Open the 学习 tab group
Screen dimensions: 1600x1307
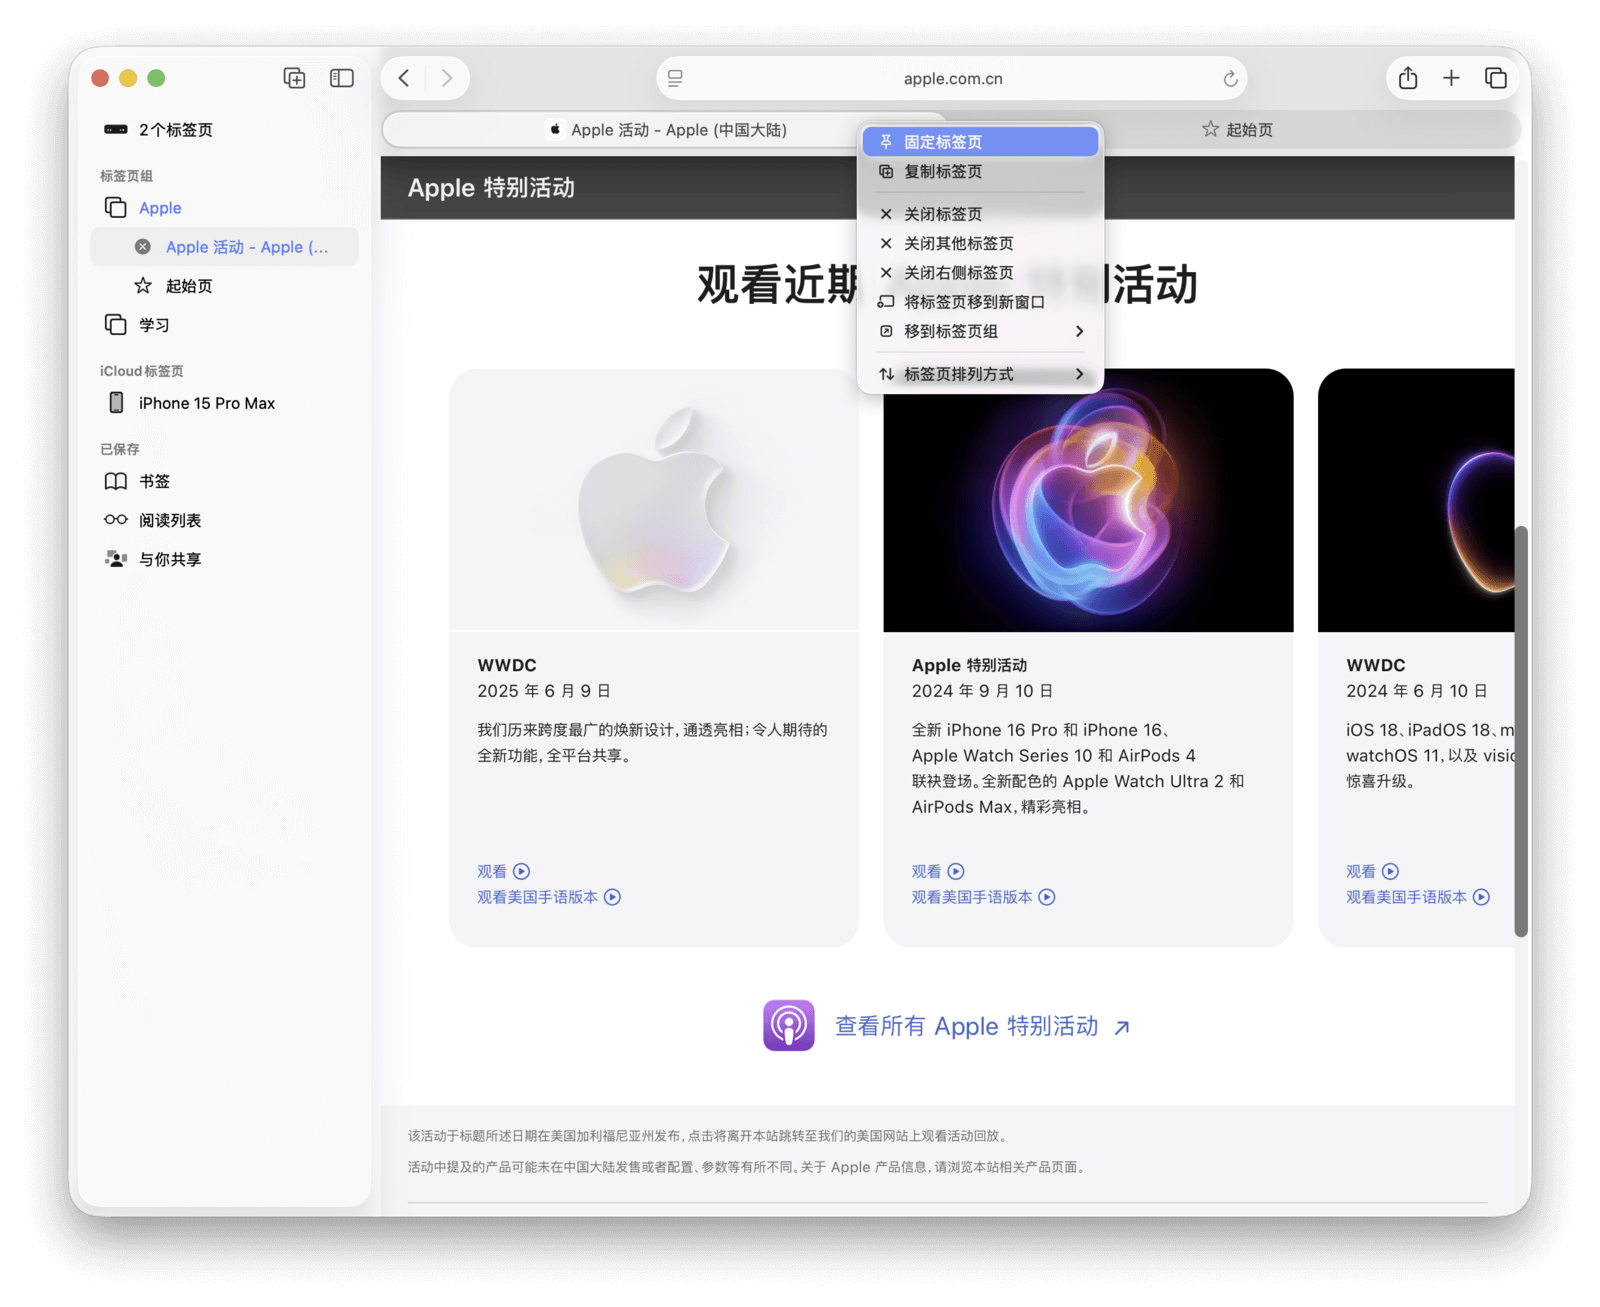154,325
